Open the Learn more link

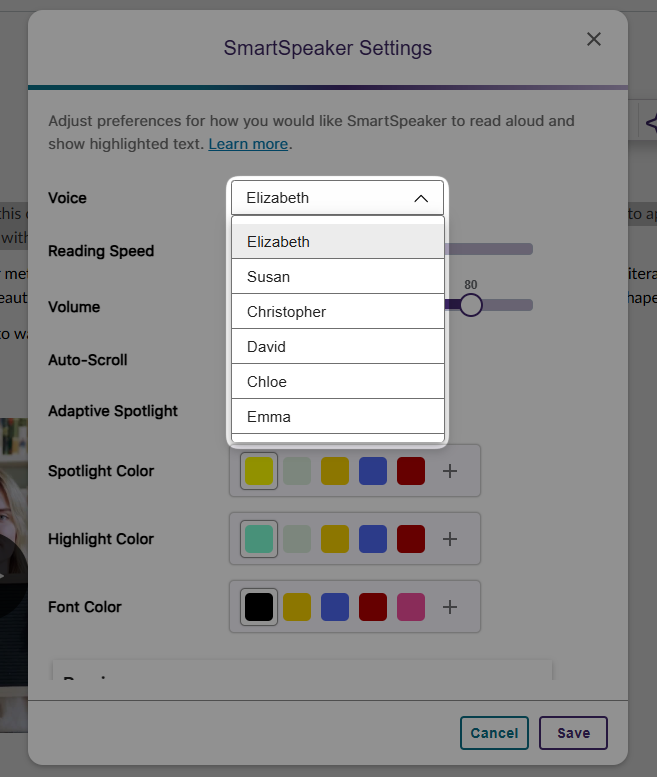(248, 144)
